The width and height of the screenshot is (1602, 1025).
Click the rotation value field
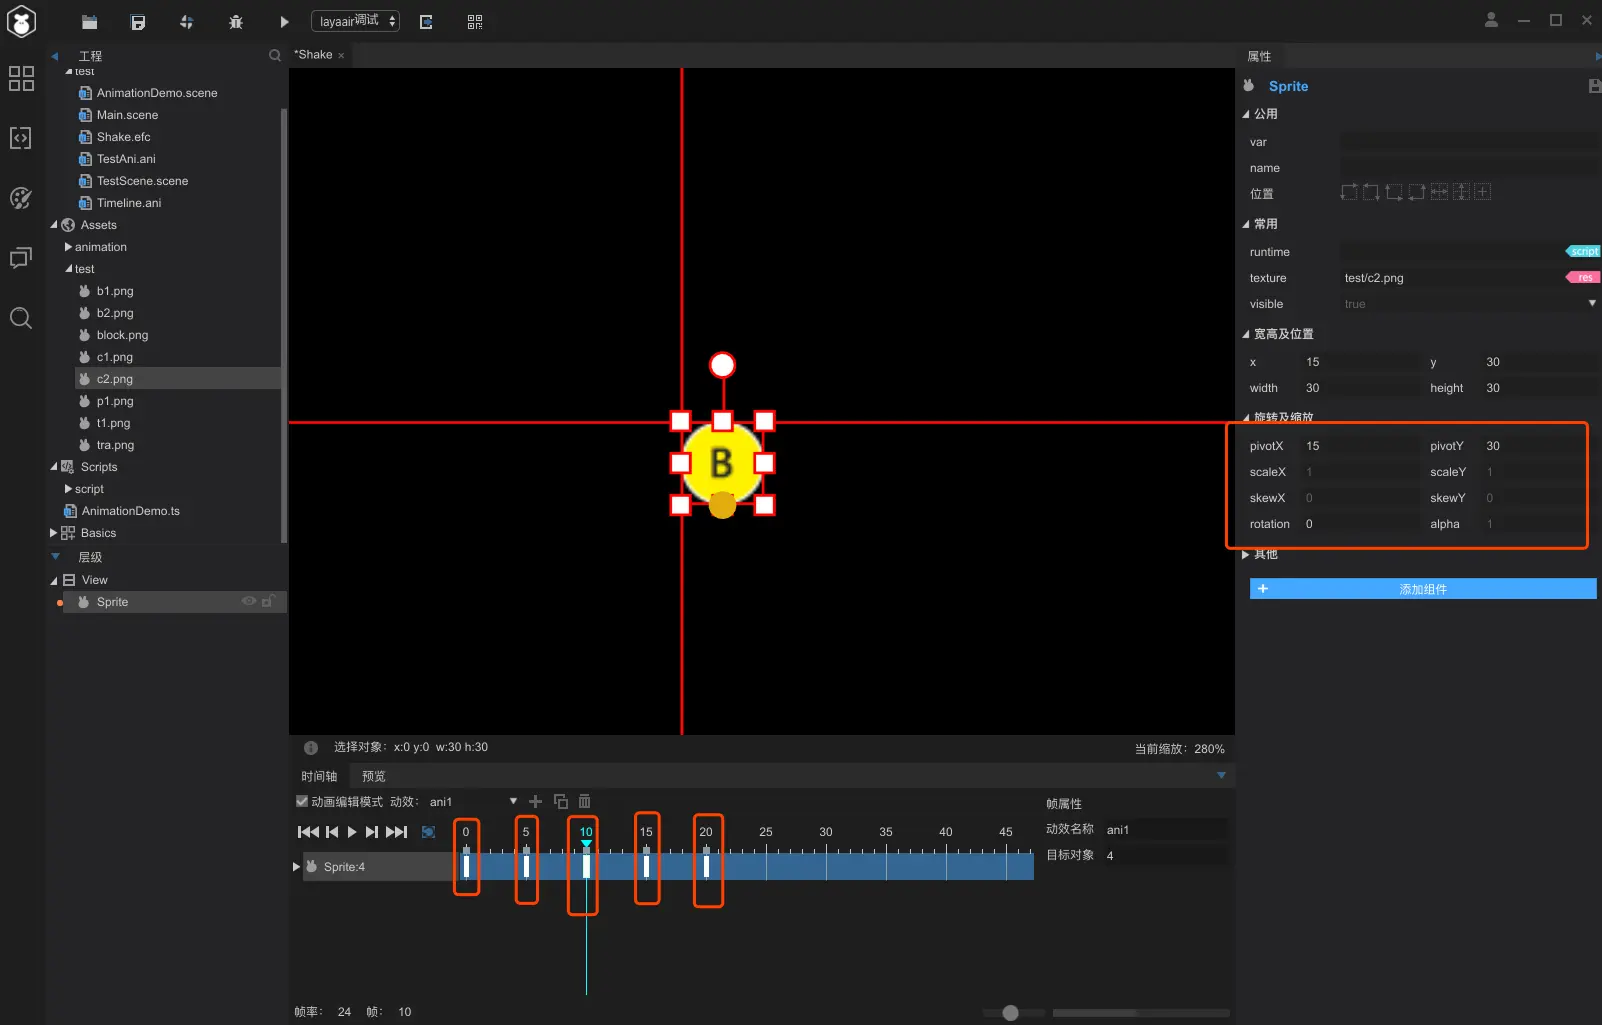point(1361,524)
